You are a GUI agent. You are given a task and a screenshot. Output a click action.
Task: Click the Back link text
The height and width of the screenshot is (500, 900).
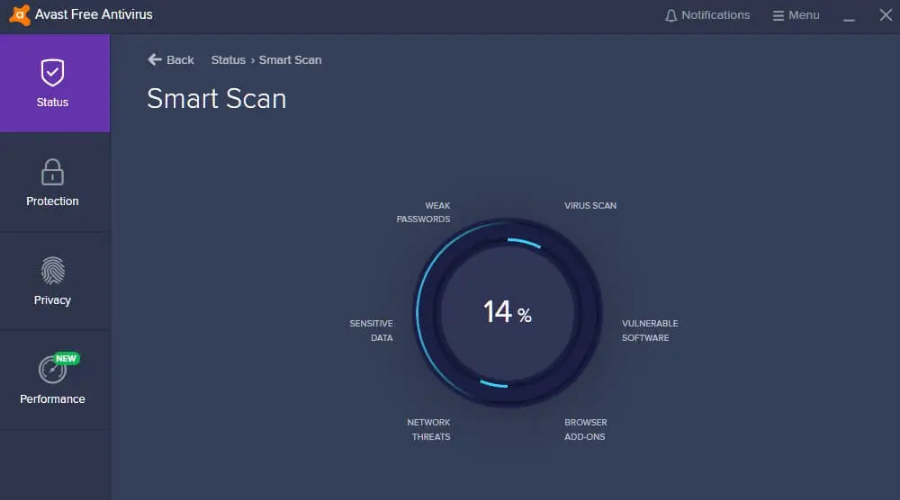point(180,60)
